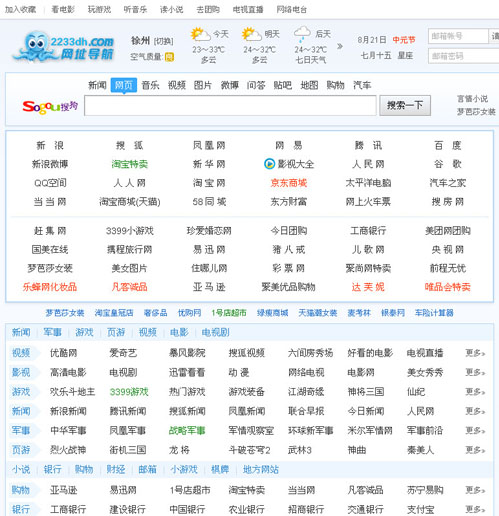Open 网络电台 in top bar

(292, 9)
